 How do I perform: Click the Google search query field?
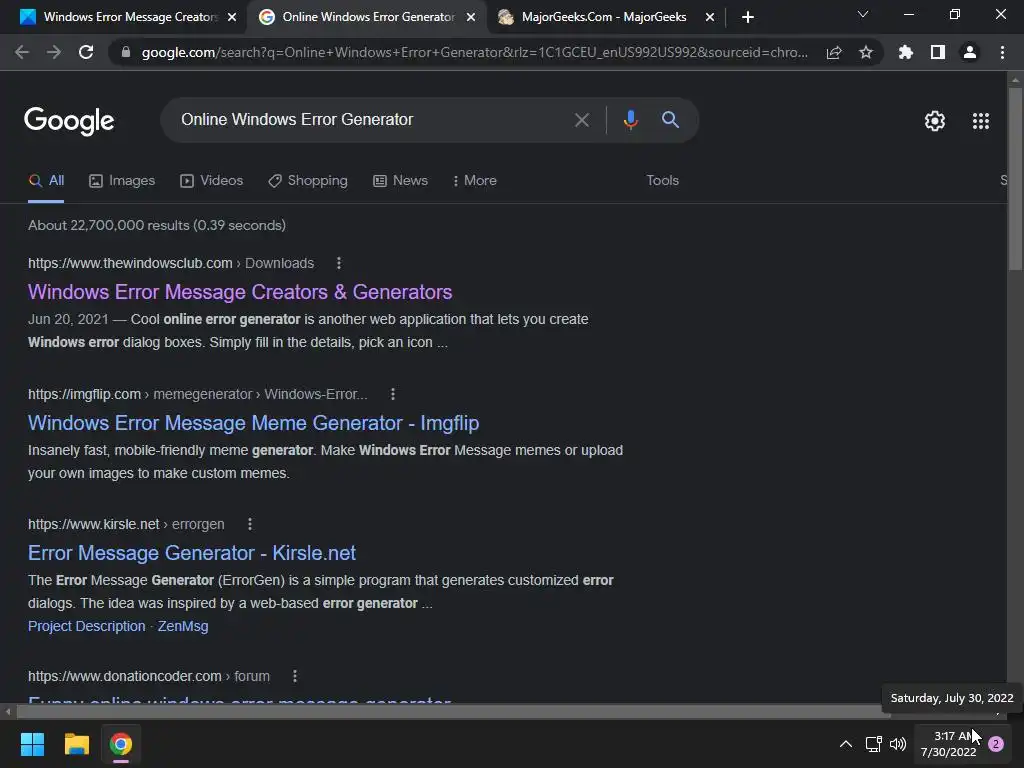tap(369, 120)
